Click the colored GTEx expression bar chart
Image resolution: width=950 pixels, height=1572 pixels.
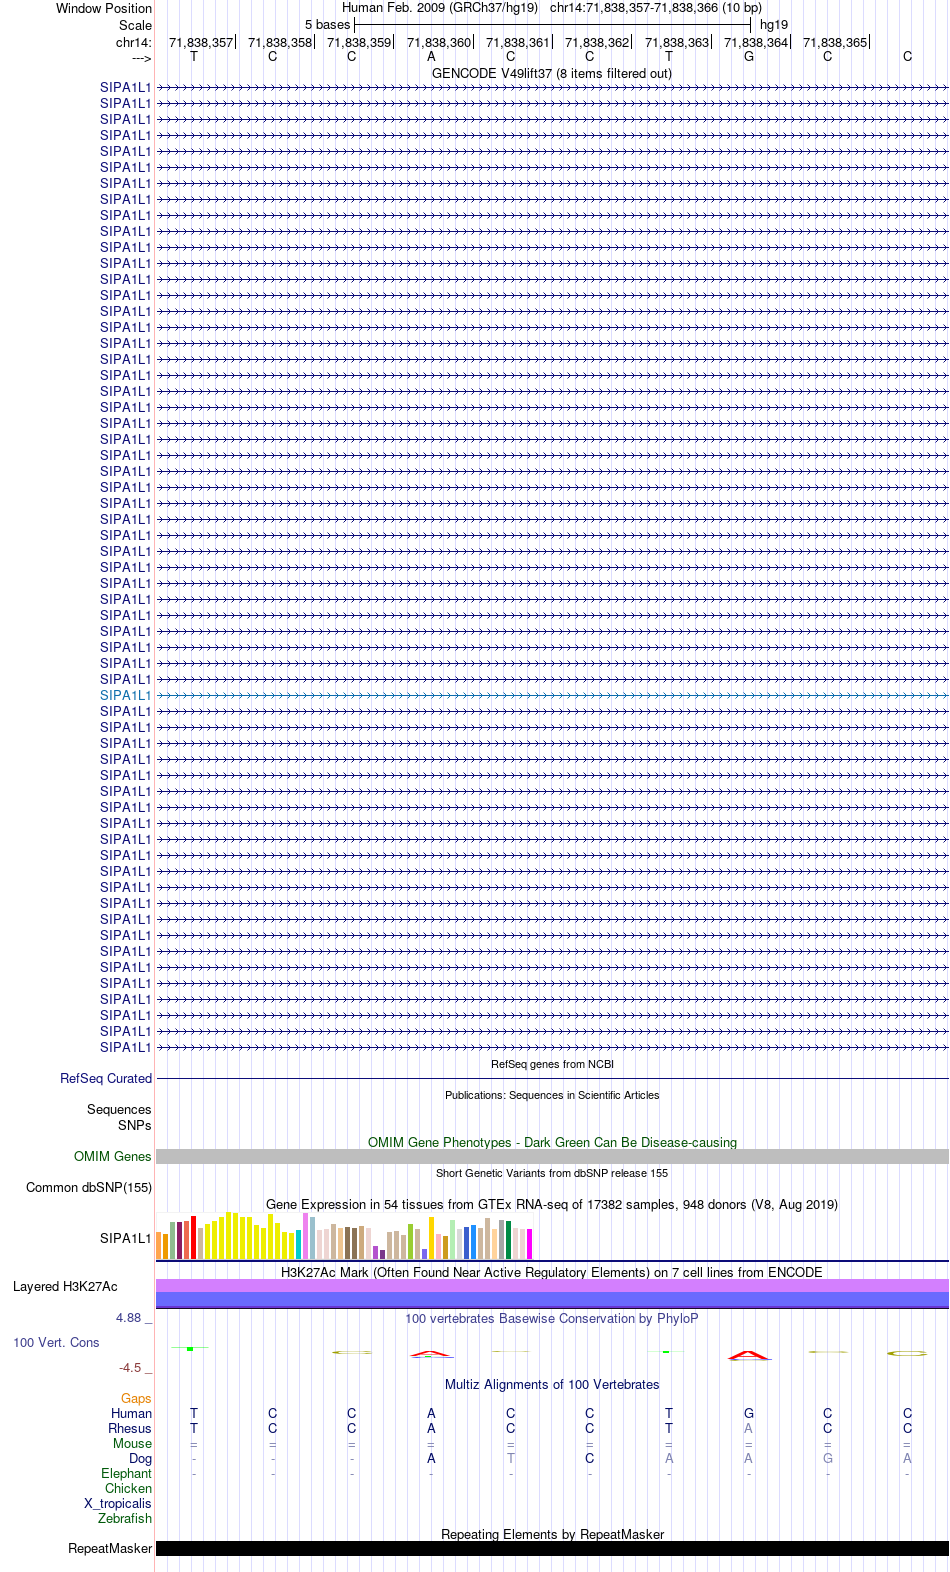click(x=344, y=1235)
